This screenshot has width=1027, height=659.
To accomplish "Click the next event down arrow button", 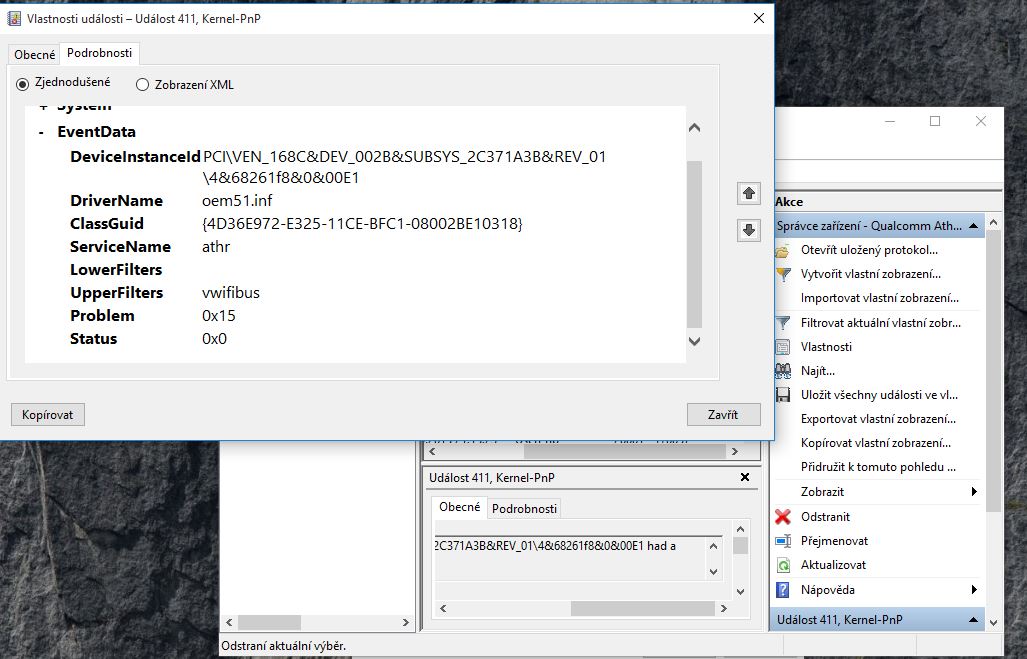I will (749, 230).
